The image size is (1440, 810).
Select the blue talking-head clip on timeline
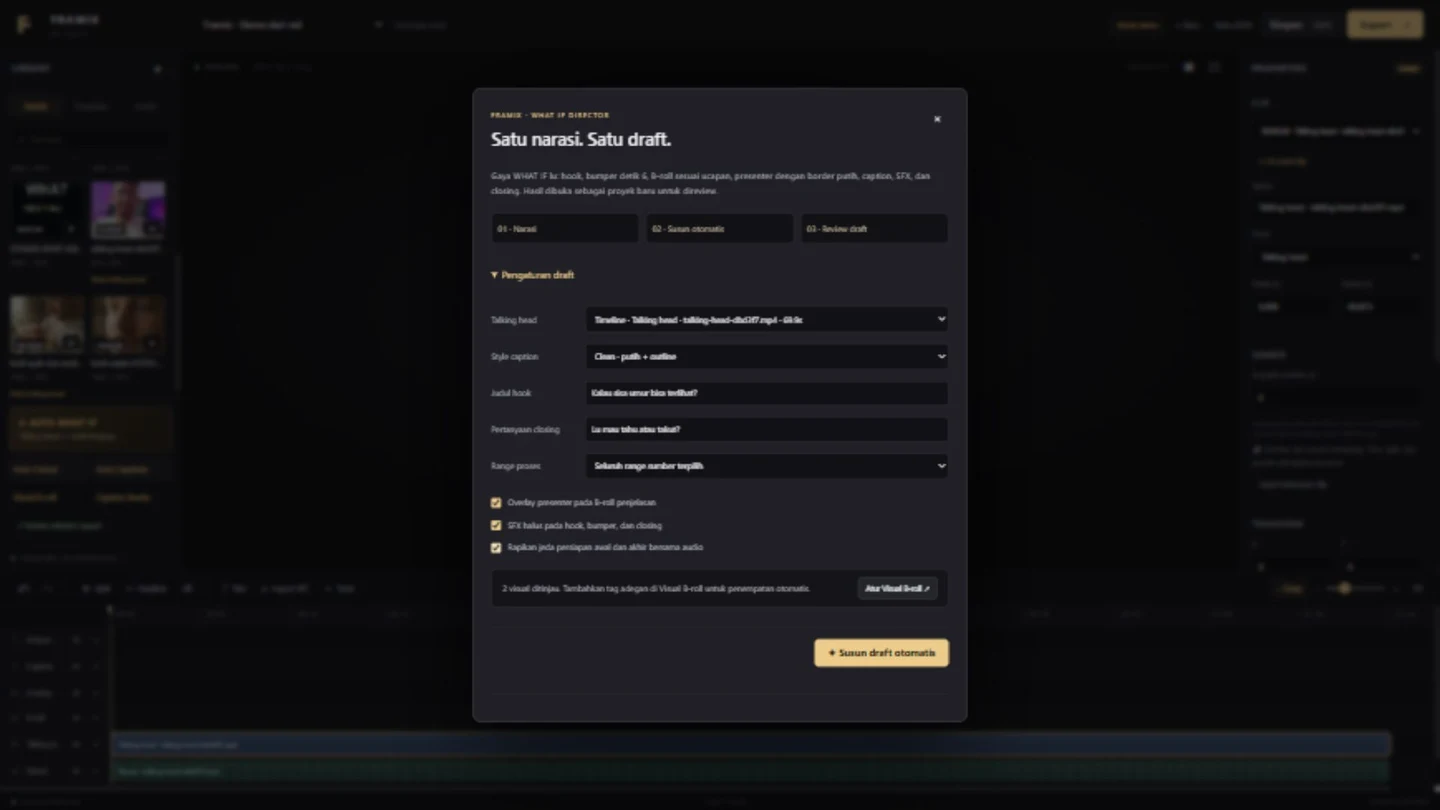click(x=750, y=744)
